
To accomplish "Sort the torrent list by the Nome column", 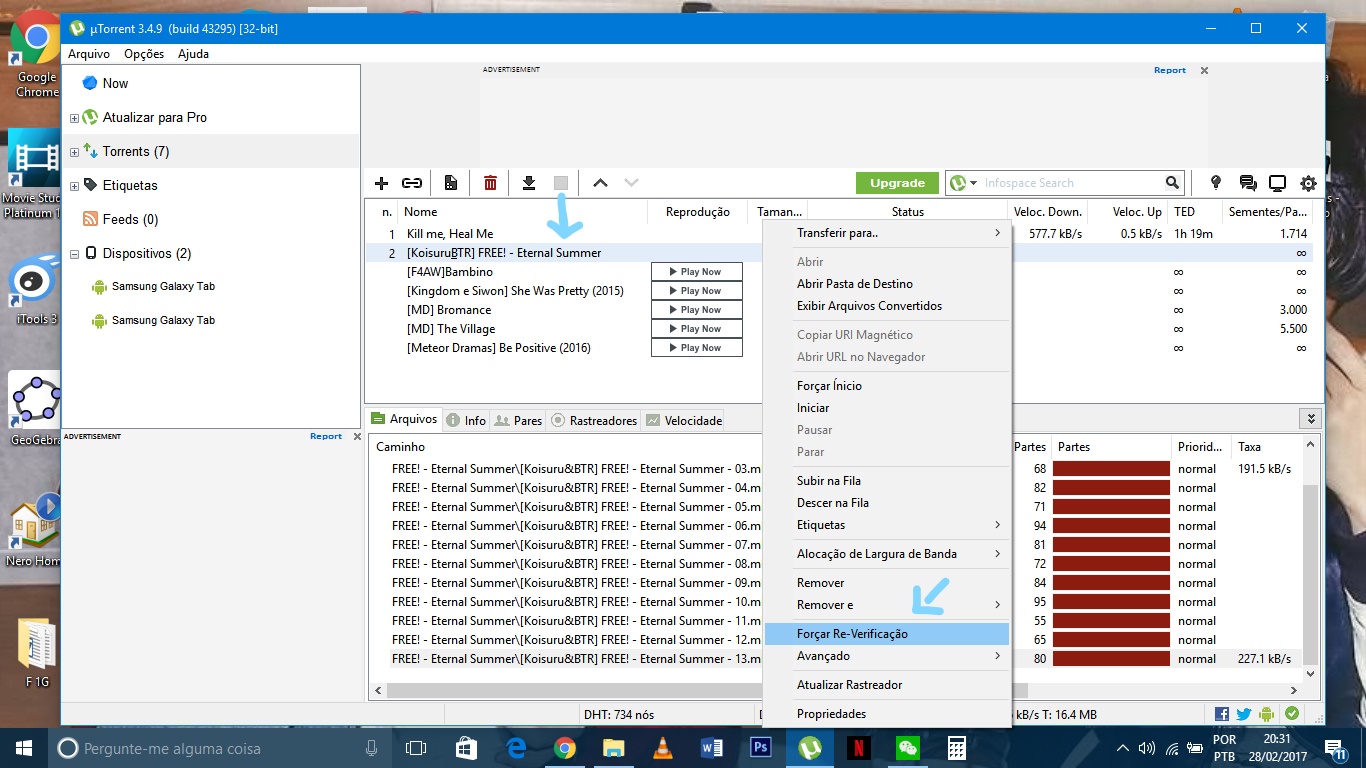I will (522, 212).
